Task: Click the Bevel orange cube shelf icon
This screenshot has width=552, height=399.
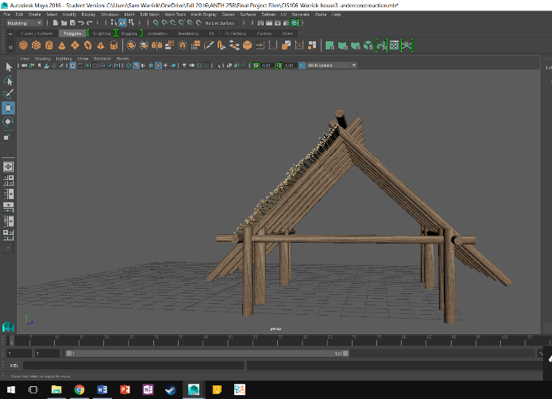Action: pos(247,45)
